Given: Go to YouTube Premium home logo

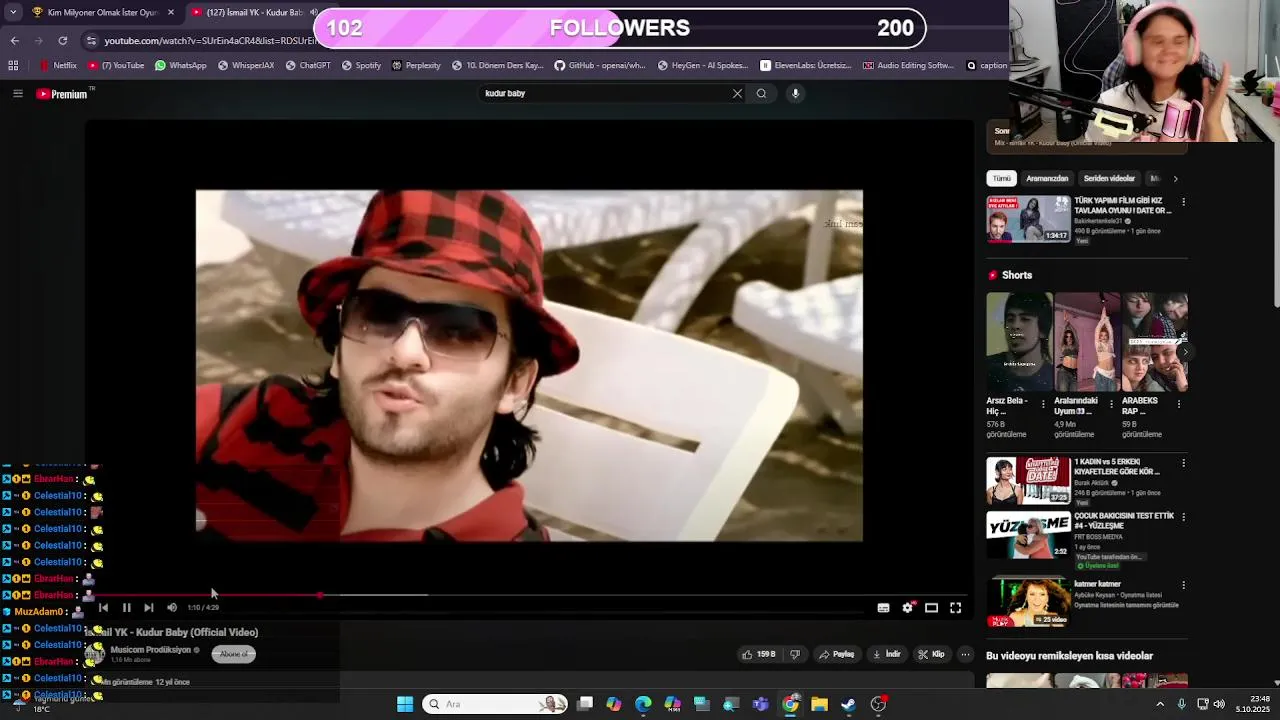Looking at the screenshot, I should (x=62, y=94).
